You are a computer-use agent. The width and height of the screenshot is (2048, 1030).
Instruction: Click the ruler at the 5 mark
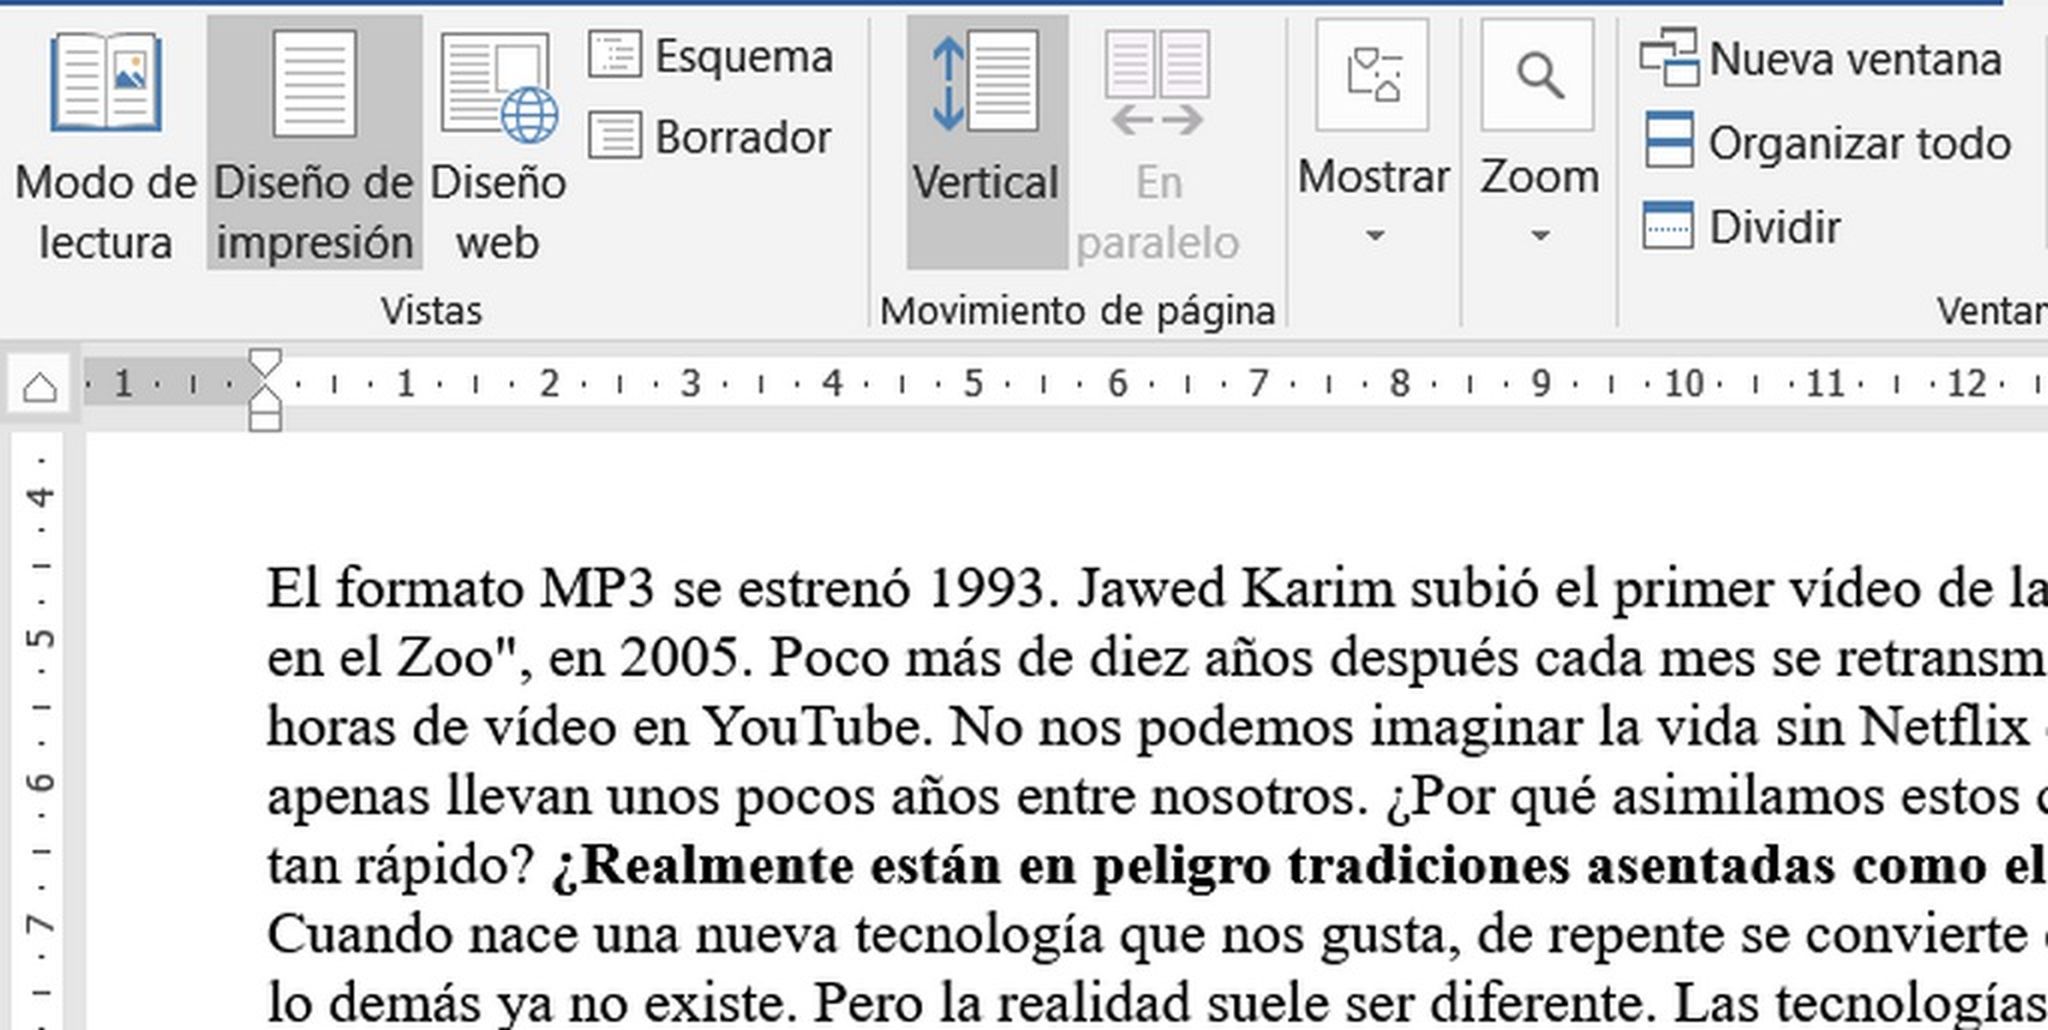click(972, 384)
